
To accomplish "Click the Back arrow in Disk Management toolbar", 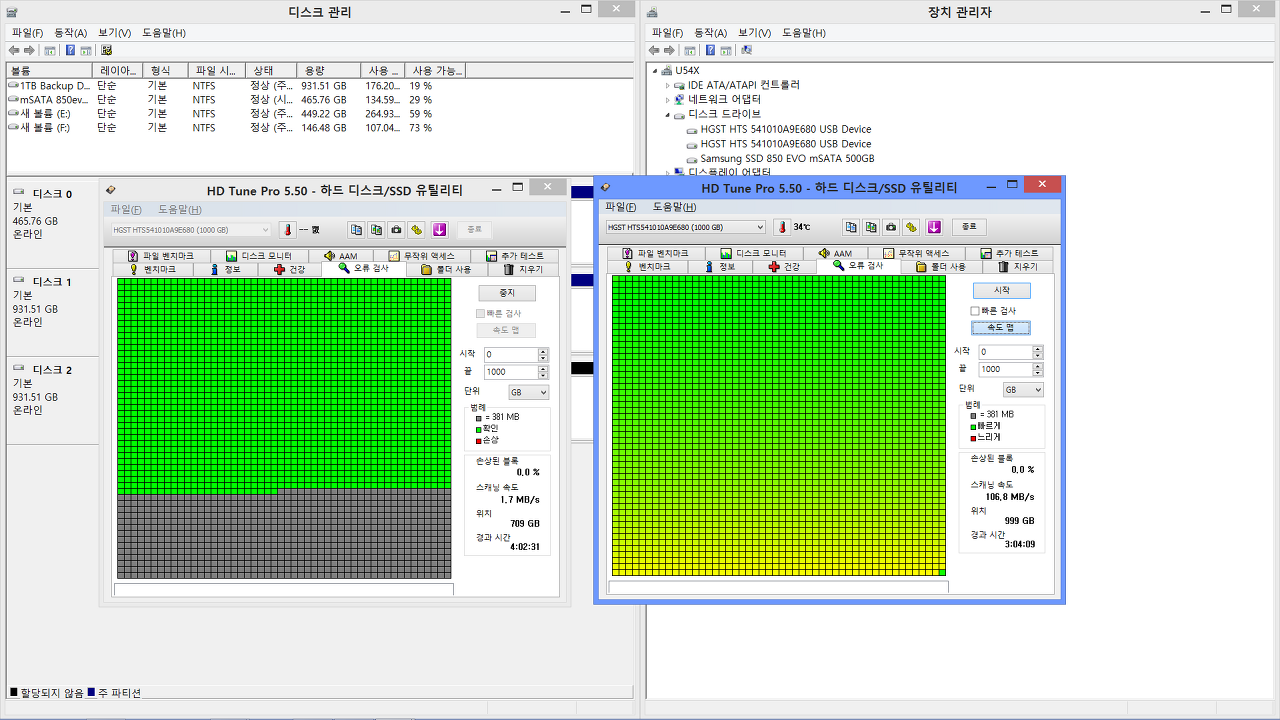I will tap(14, 50).
